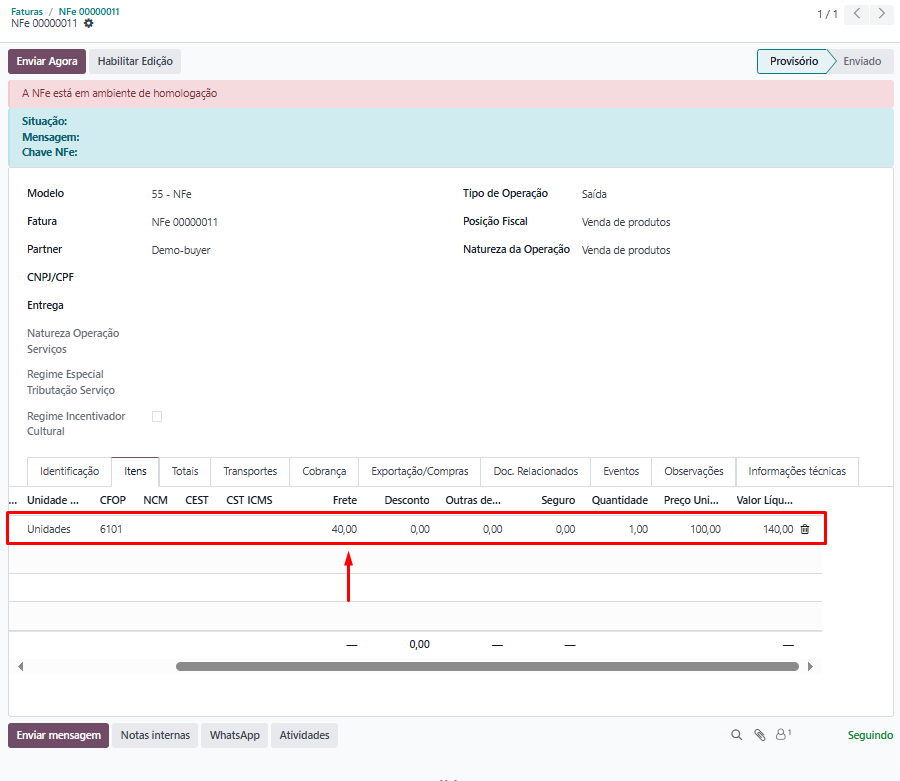Sort by the Seguro column header
900x781 pixels.
pos(558,500)
